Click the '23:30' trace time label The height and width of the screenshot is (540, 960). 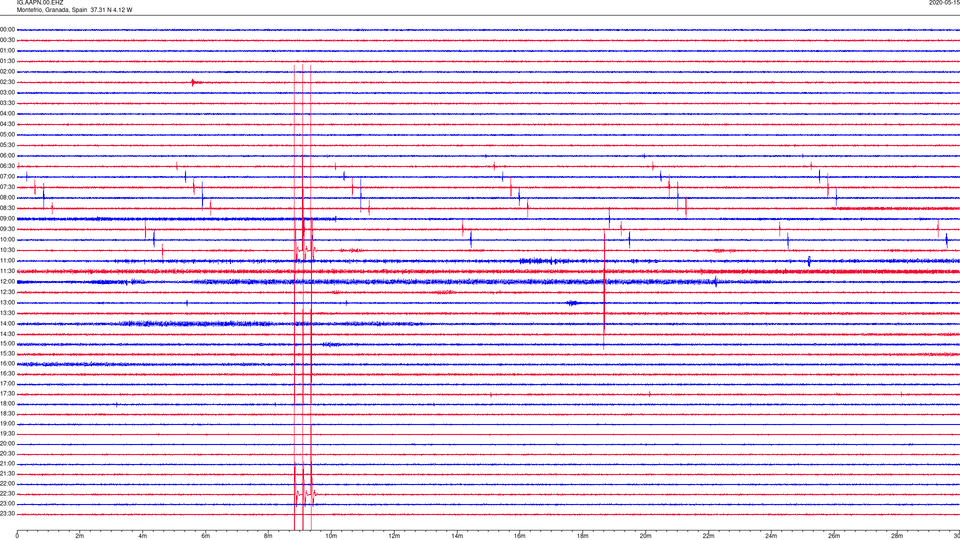pos(7,514)
